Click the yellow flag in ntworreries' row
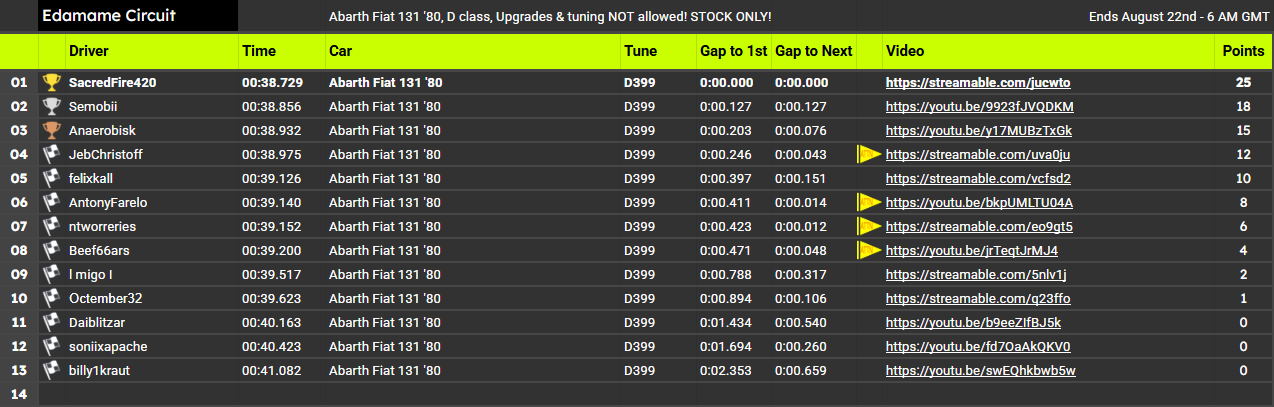Viewport: 1274px width, 407px height. tap(869, 226)
